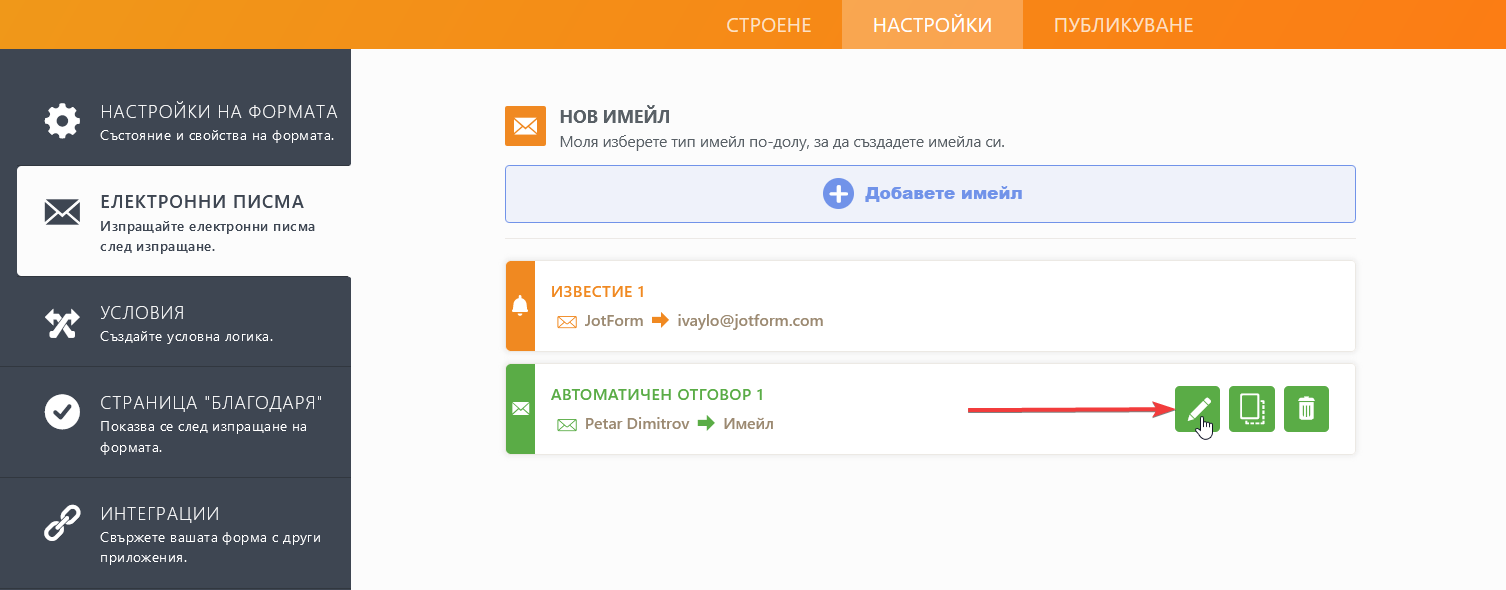This screenshot has height=590, width=1506.
Task: Switch to the Строене tab
Action: click(x=768, y=25)
